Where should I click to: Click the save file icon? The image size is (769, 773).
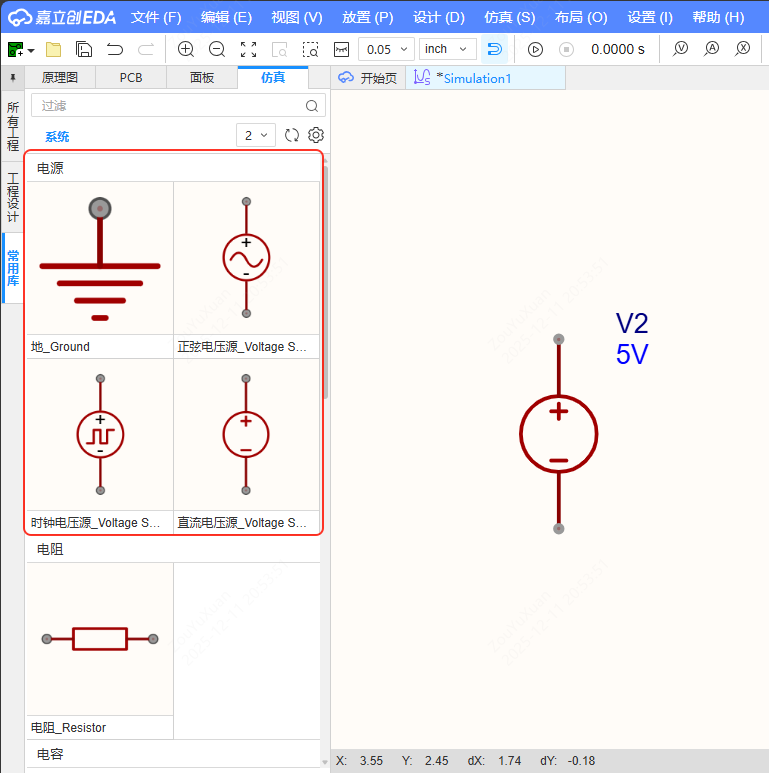[84, 49]
